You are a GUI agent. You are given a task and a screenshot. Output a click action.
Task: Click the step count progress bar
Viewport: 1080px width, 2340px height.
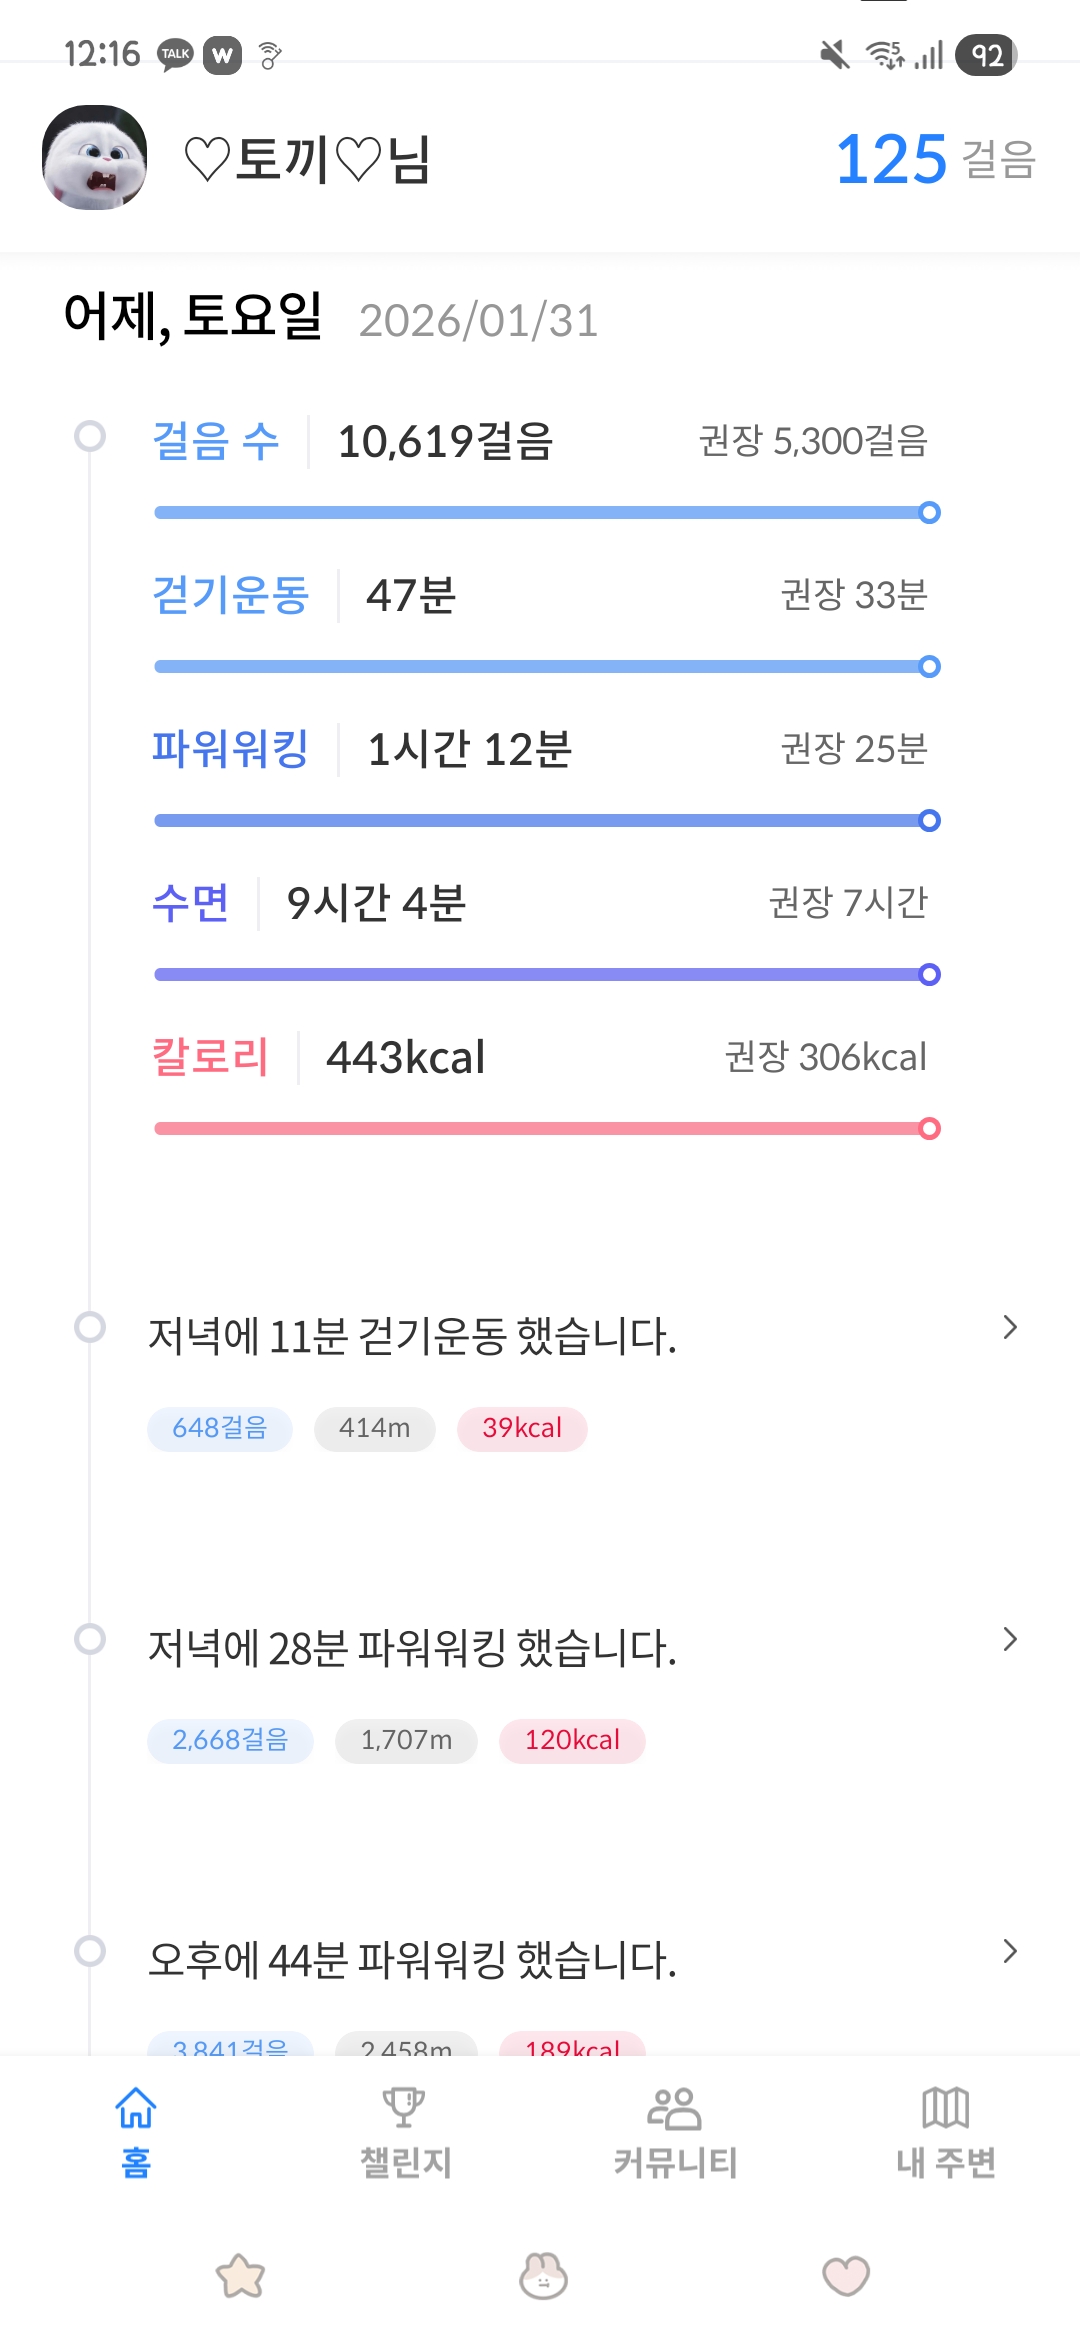coord(546,513)
